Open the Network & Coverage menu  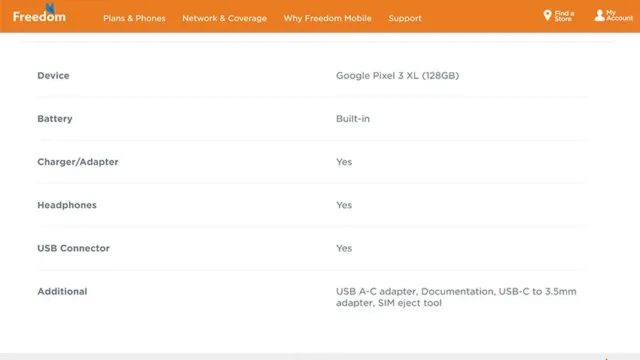224,18
